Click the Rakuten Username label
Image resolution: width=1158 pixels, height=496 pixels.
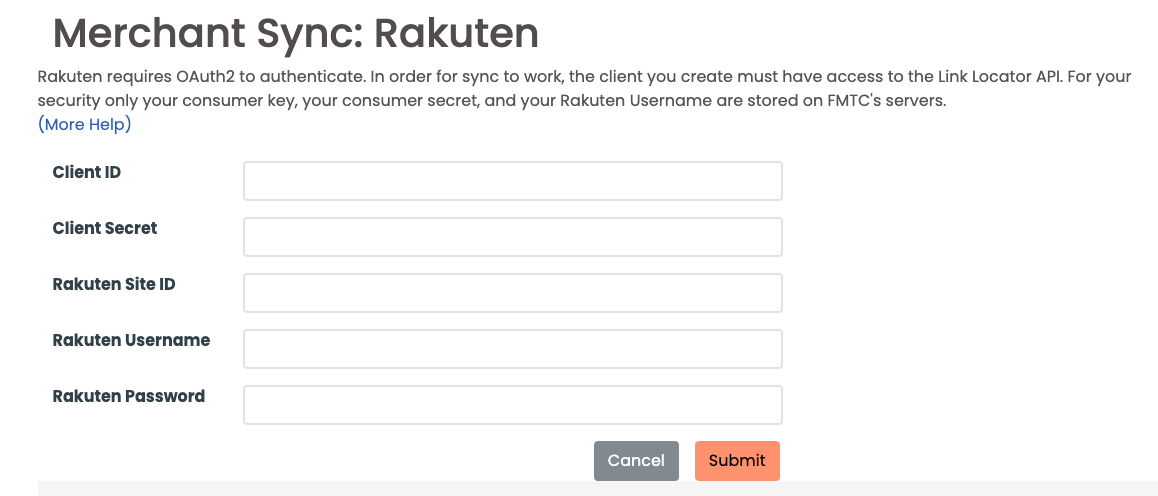pos(131,340)
